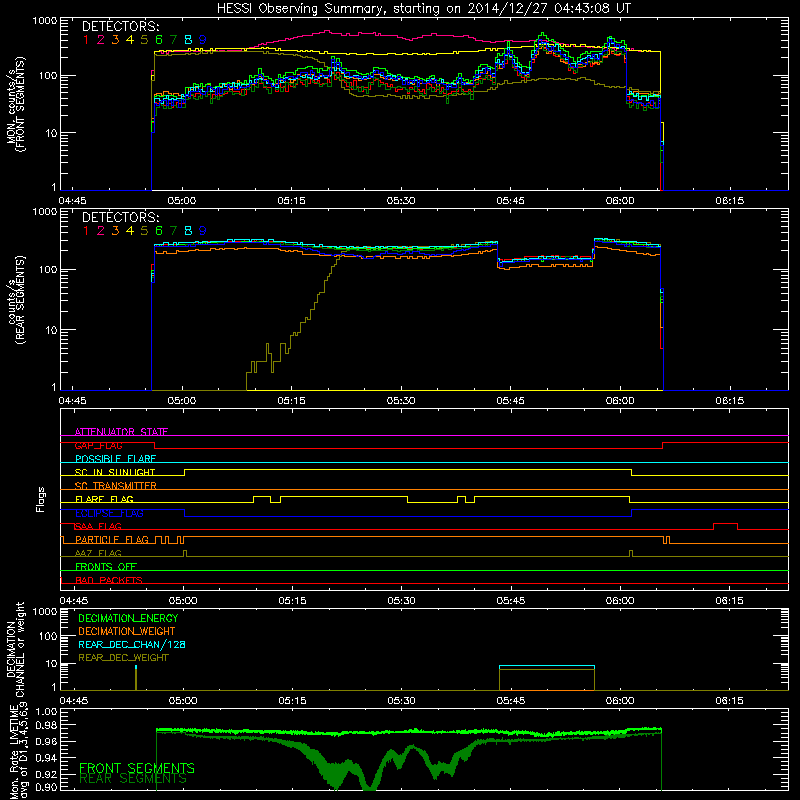Click detector number 8 in the front segments legend
Viewport: 800px width, 800px height.
(188, 40)
